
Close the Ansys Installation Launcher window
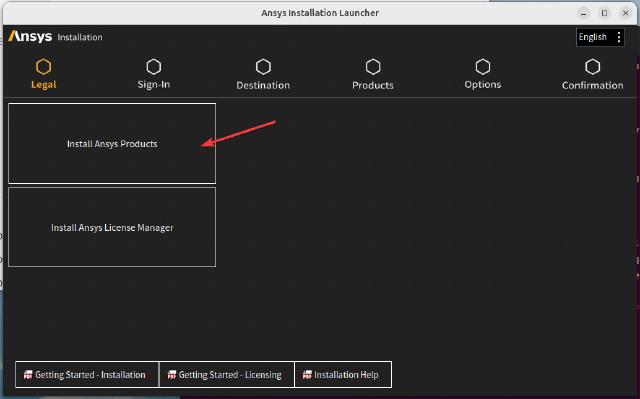(x=625, y=13)
